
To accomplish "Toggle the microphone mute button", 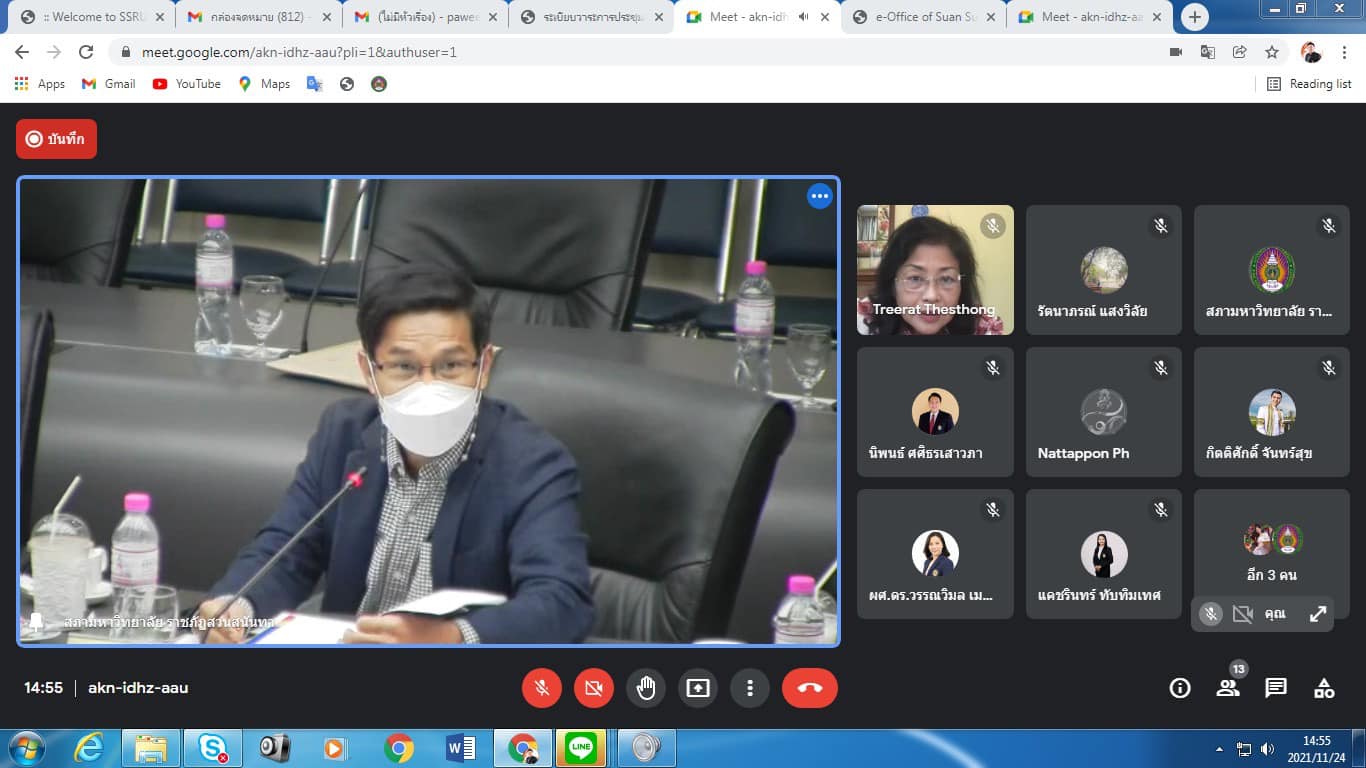I will [542, 688].
